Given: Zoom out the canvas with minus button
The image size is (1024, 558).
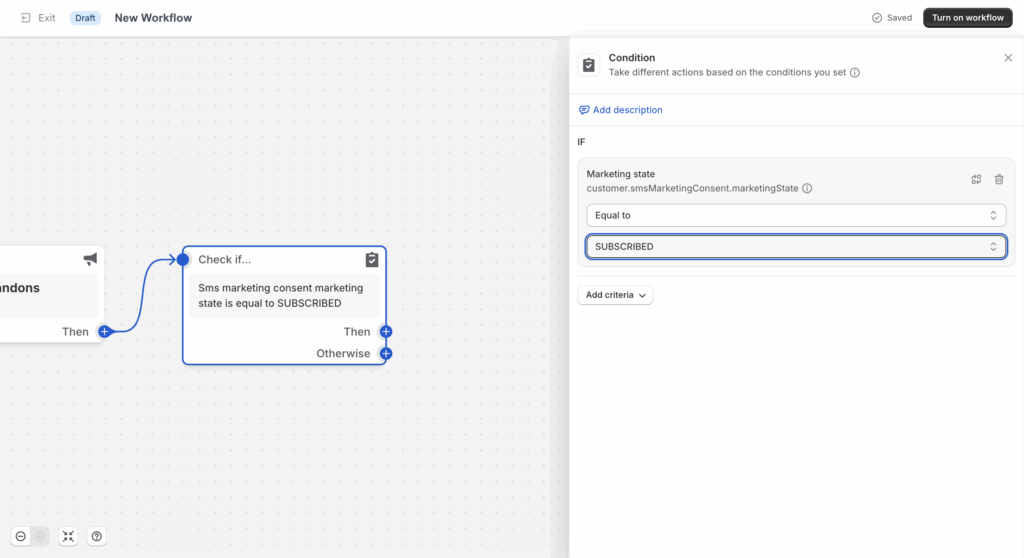Looking at the screenshot, I should (21, 536).
